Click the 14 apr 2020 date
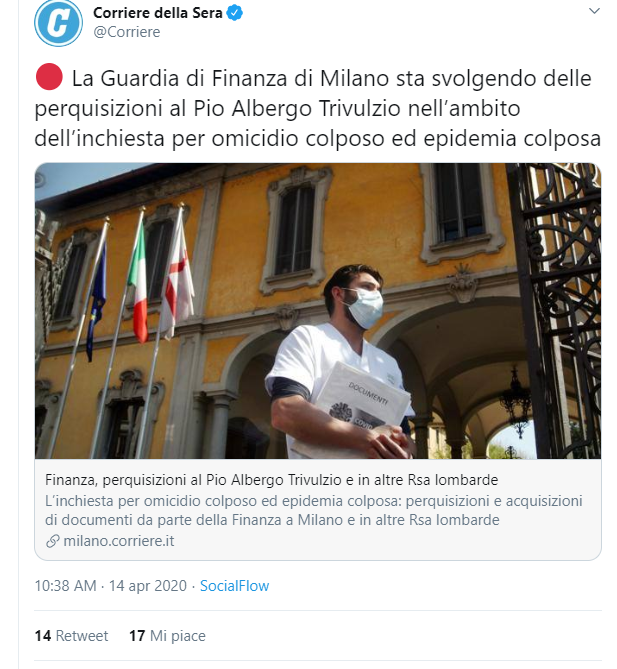This screenshot has height=669, width=617. point(148,586)
